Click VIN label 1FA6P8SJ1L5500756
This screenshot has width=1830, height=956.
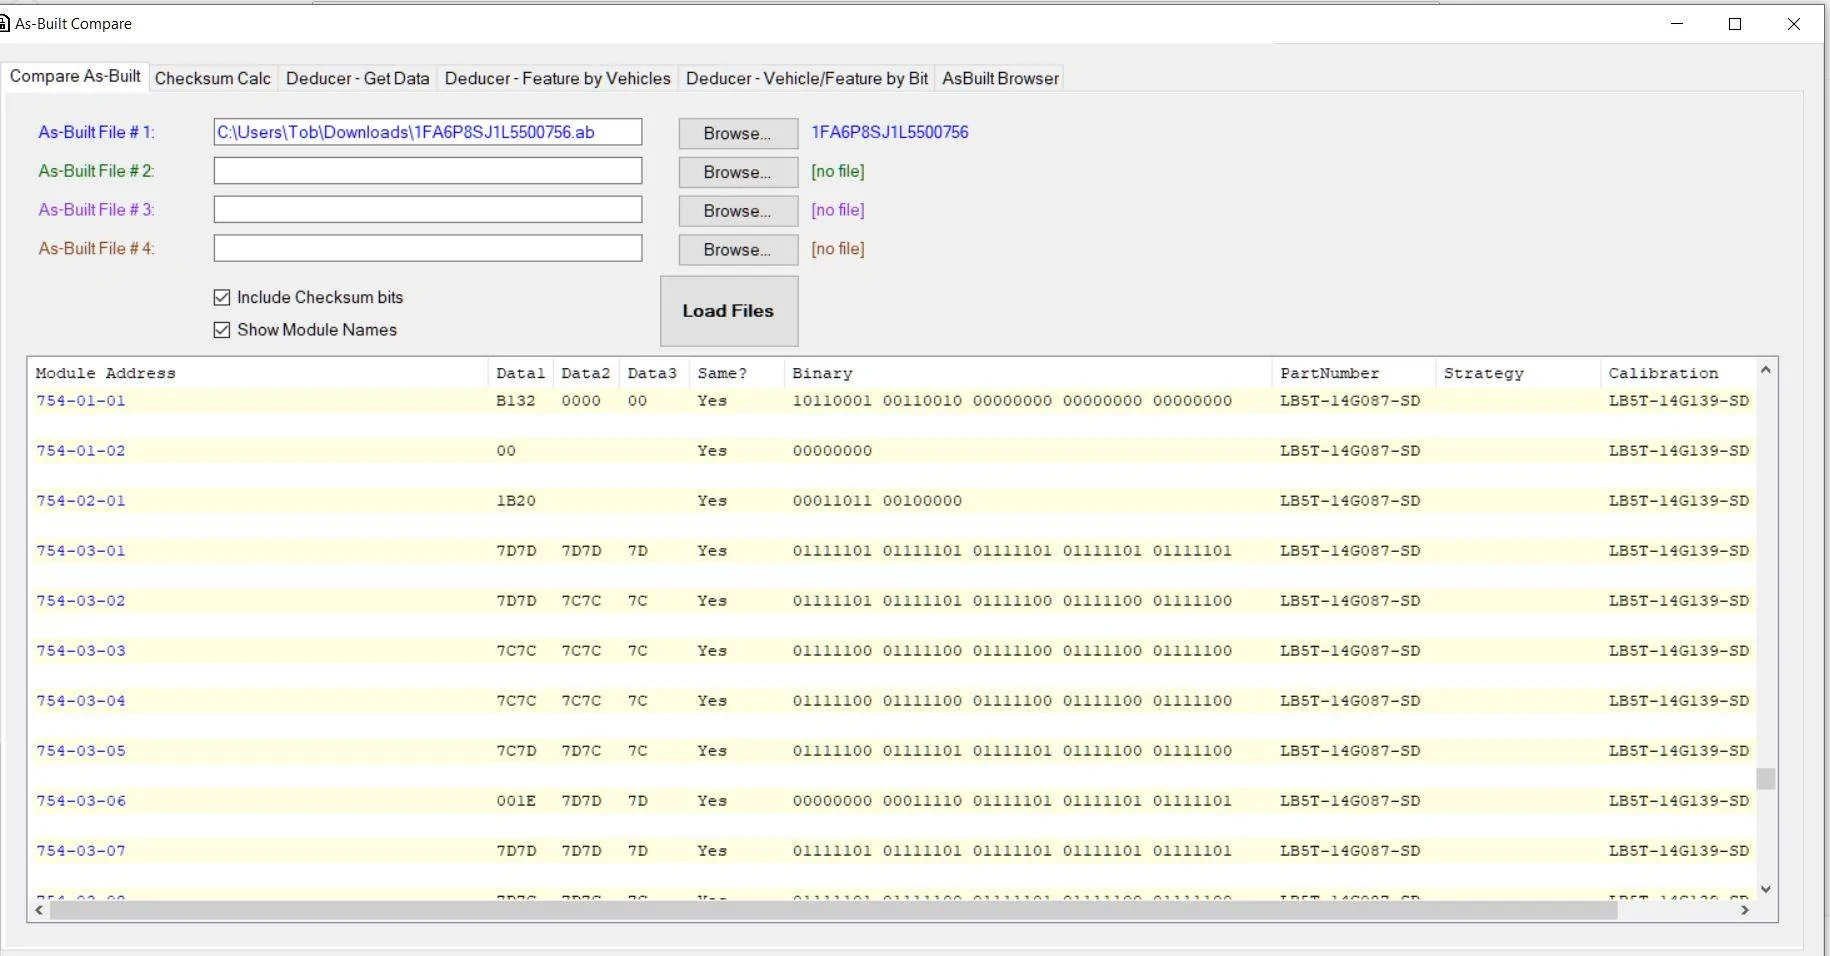click(890, 132)
